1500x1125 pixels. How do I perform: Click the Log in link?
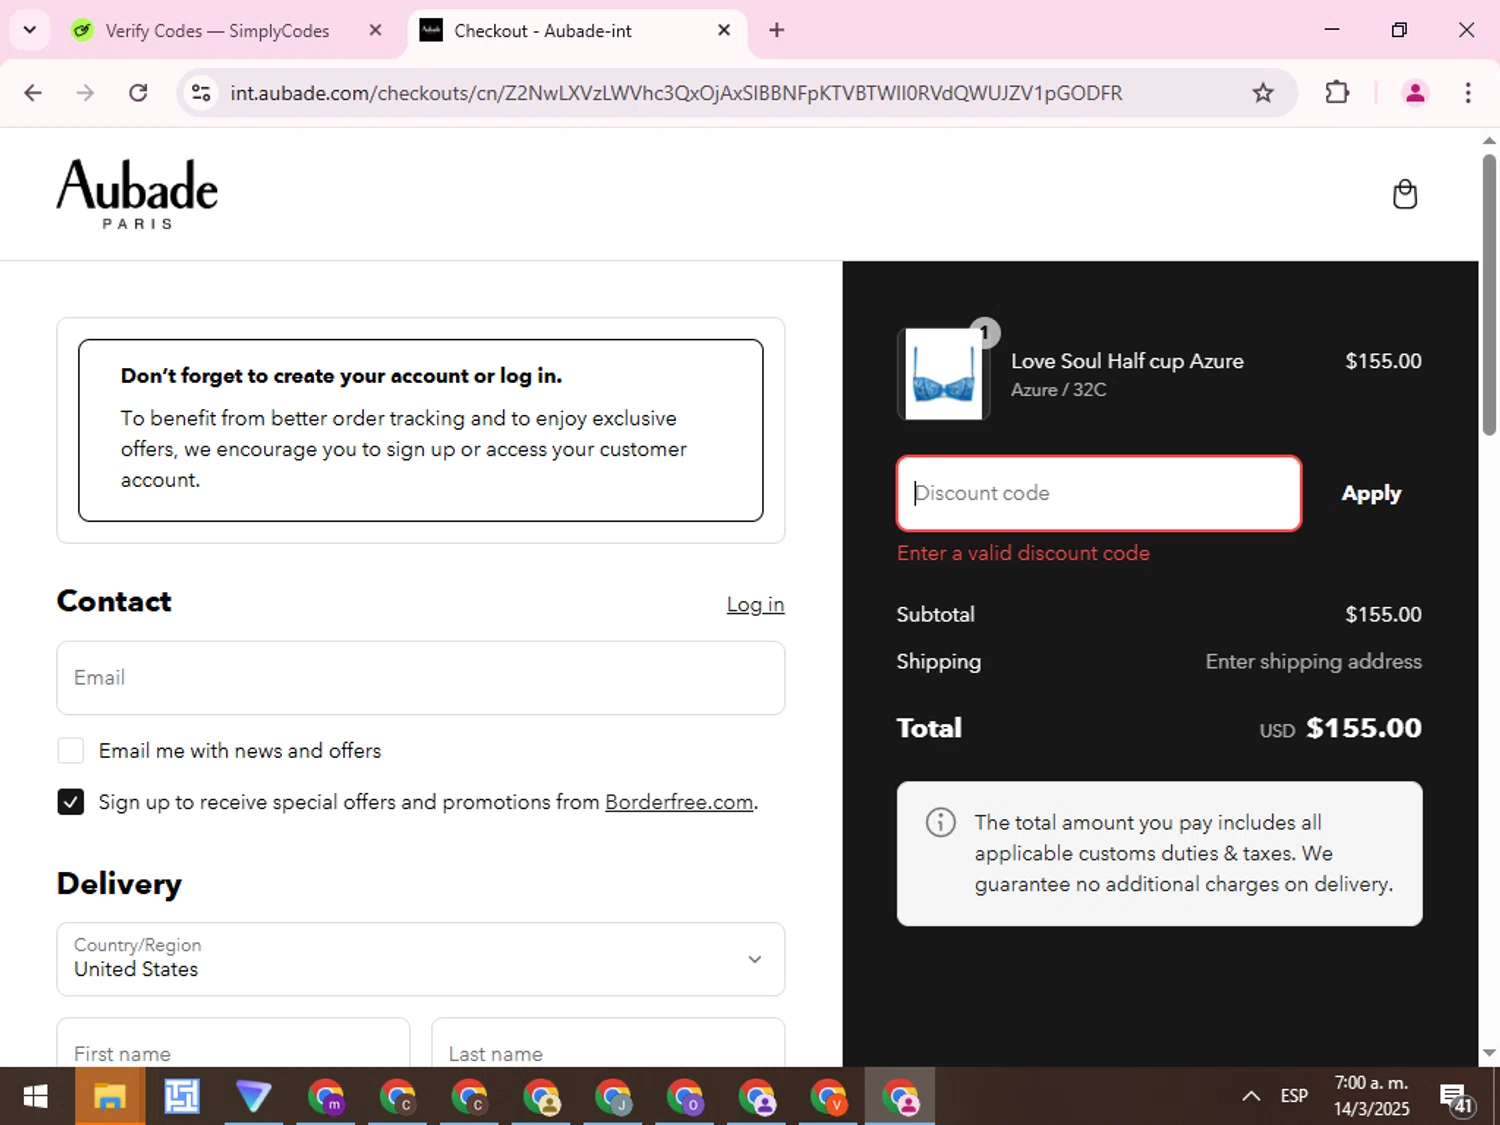pyautogui.click(x=755, y=604)
